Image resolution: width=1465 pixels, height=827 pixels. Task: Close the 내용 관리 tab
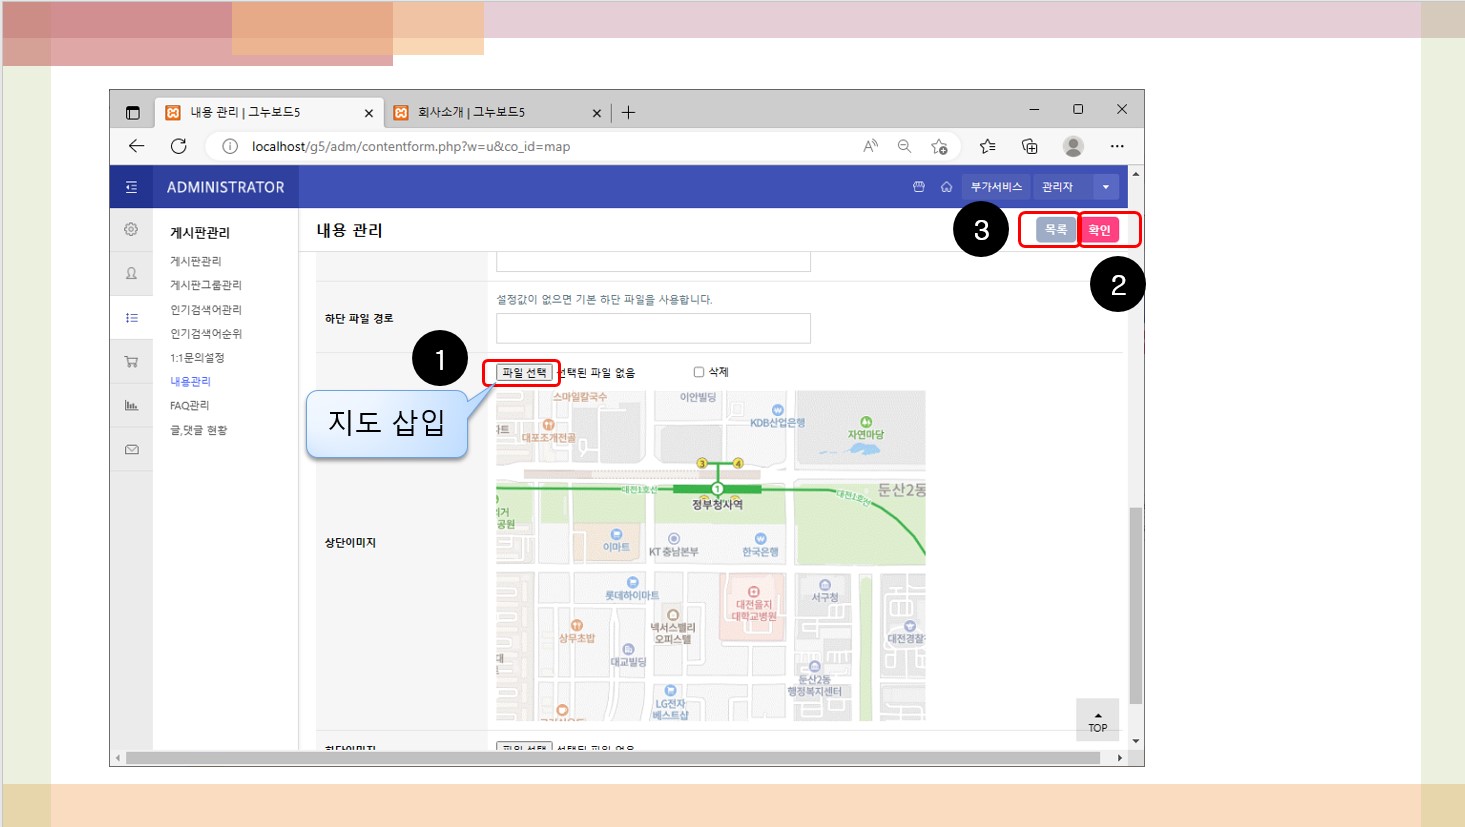pos(369,113)
